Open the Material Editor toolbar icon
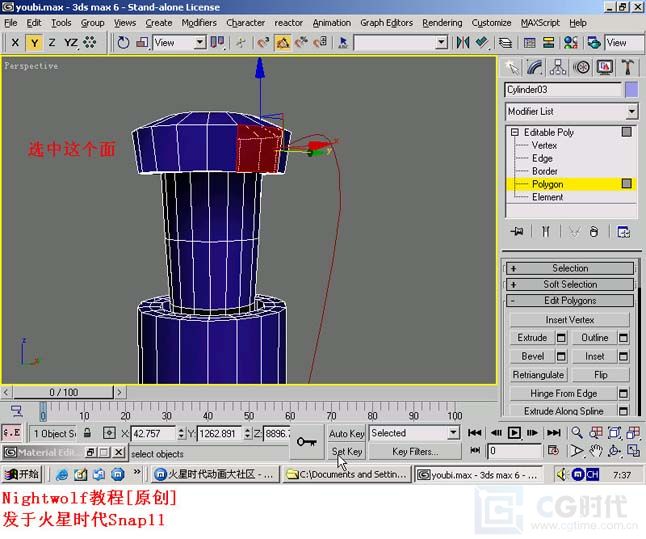Image resolution: width=646 pixels, height=539 pixels. click(x=571, y=42)
